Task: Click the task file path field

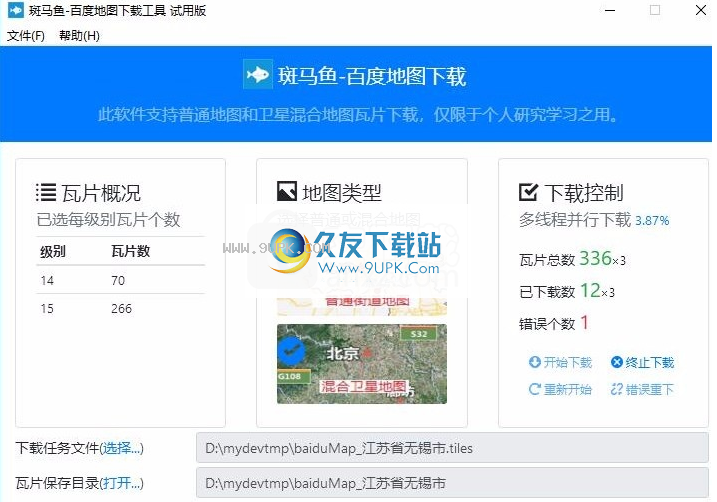Action: (452, 448)
